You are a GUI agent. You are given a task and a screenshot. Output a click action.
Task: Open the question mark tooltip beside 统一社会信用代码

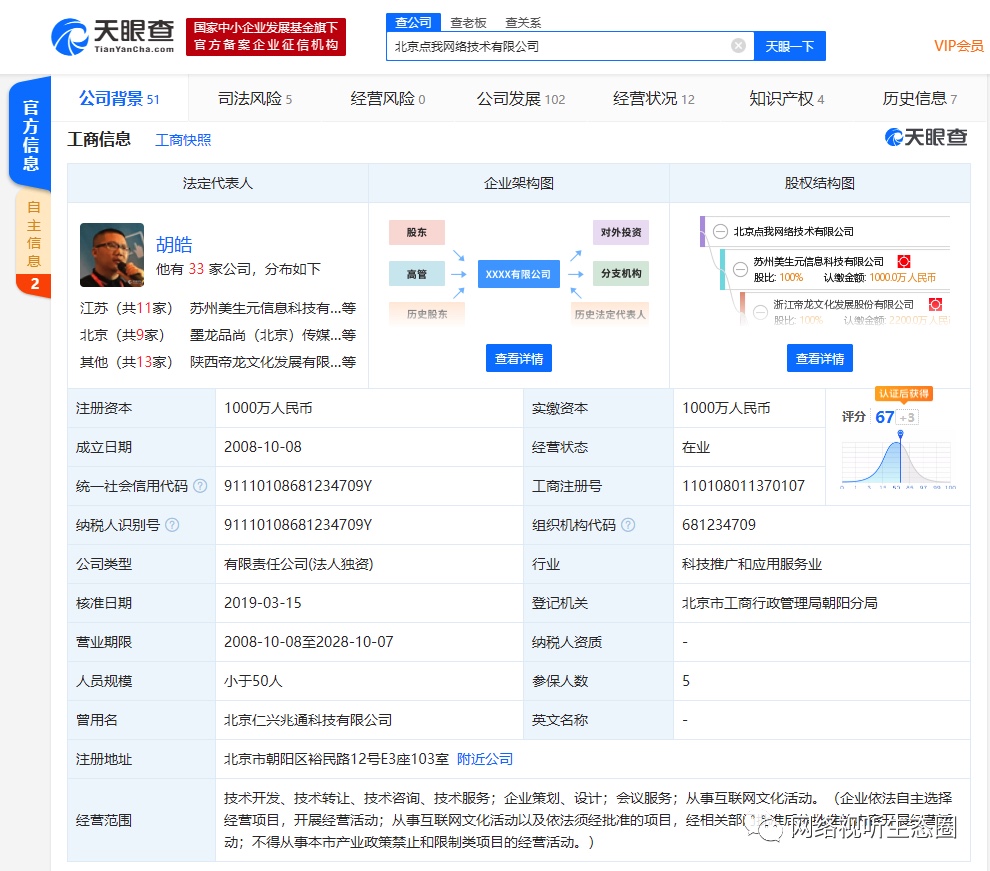pyautogui.click(x=201, y=486)
